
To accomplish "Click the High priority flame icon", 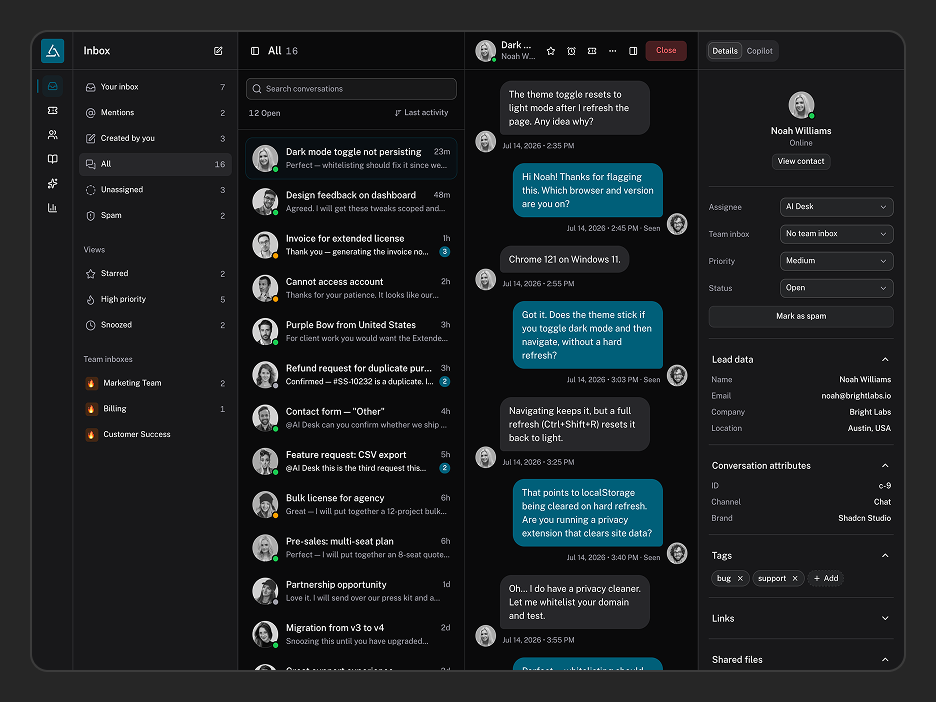I will [x=91, y=299].
